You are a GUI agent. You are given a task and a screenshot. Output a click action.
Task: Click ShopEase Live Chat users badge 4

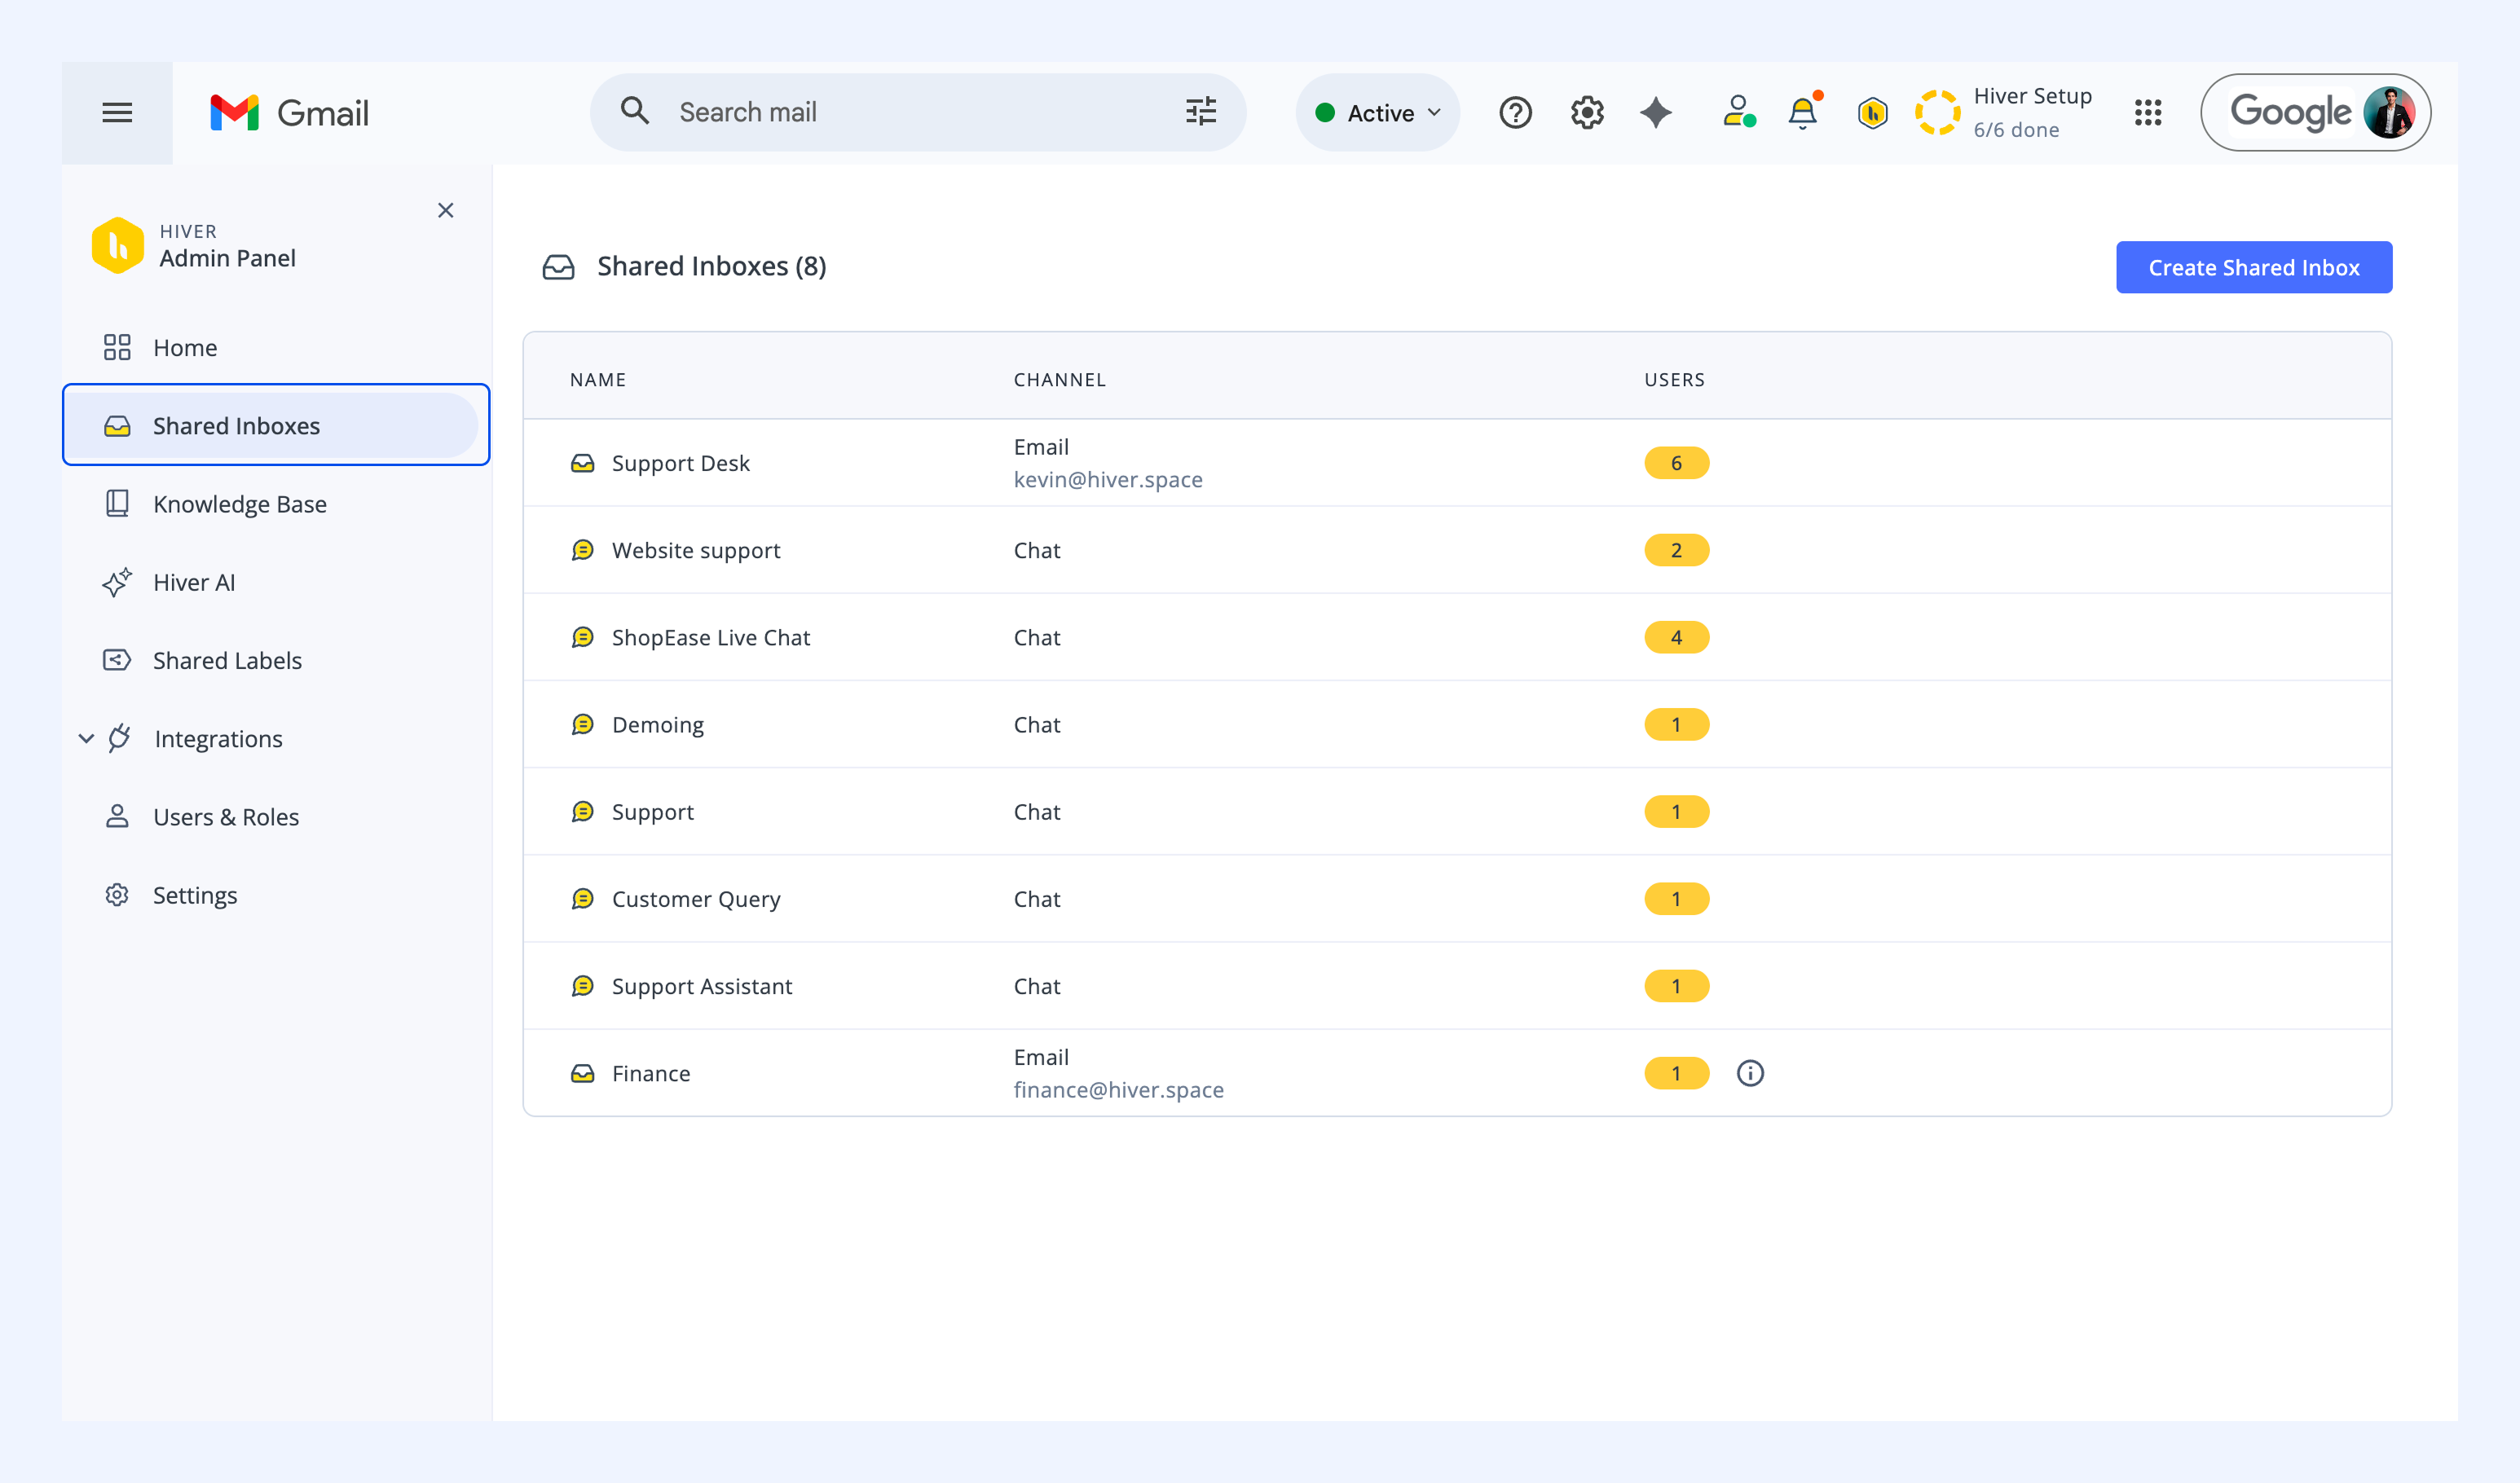(x=1676, y=637)
